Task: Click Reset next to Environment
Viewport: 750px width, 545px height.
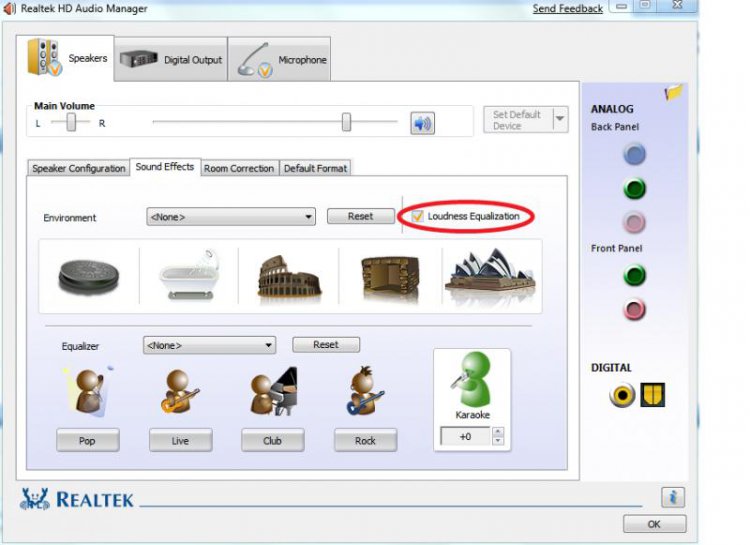Action: pyautogui.click(x=361, y=216)
